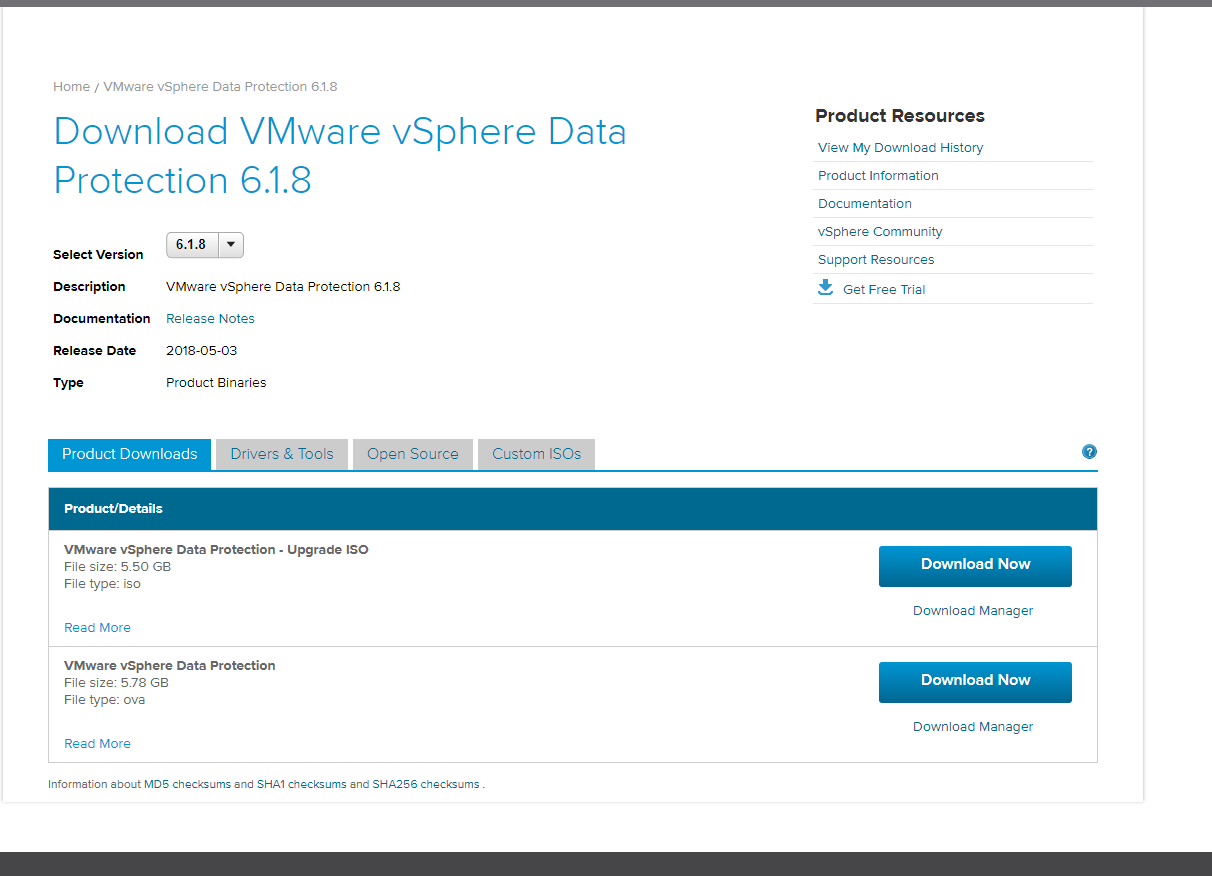Click the type value "Product Binaries"
Viewport: 1212px width, 876px height.
[x=216, y=383]
